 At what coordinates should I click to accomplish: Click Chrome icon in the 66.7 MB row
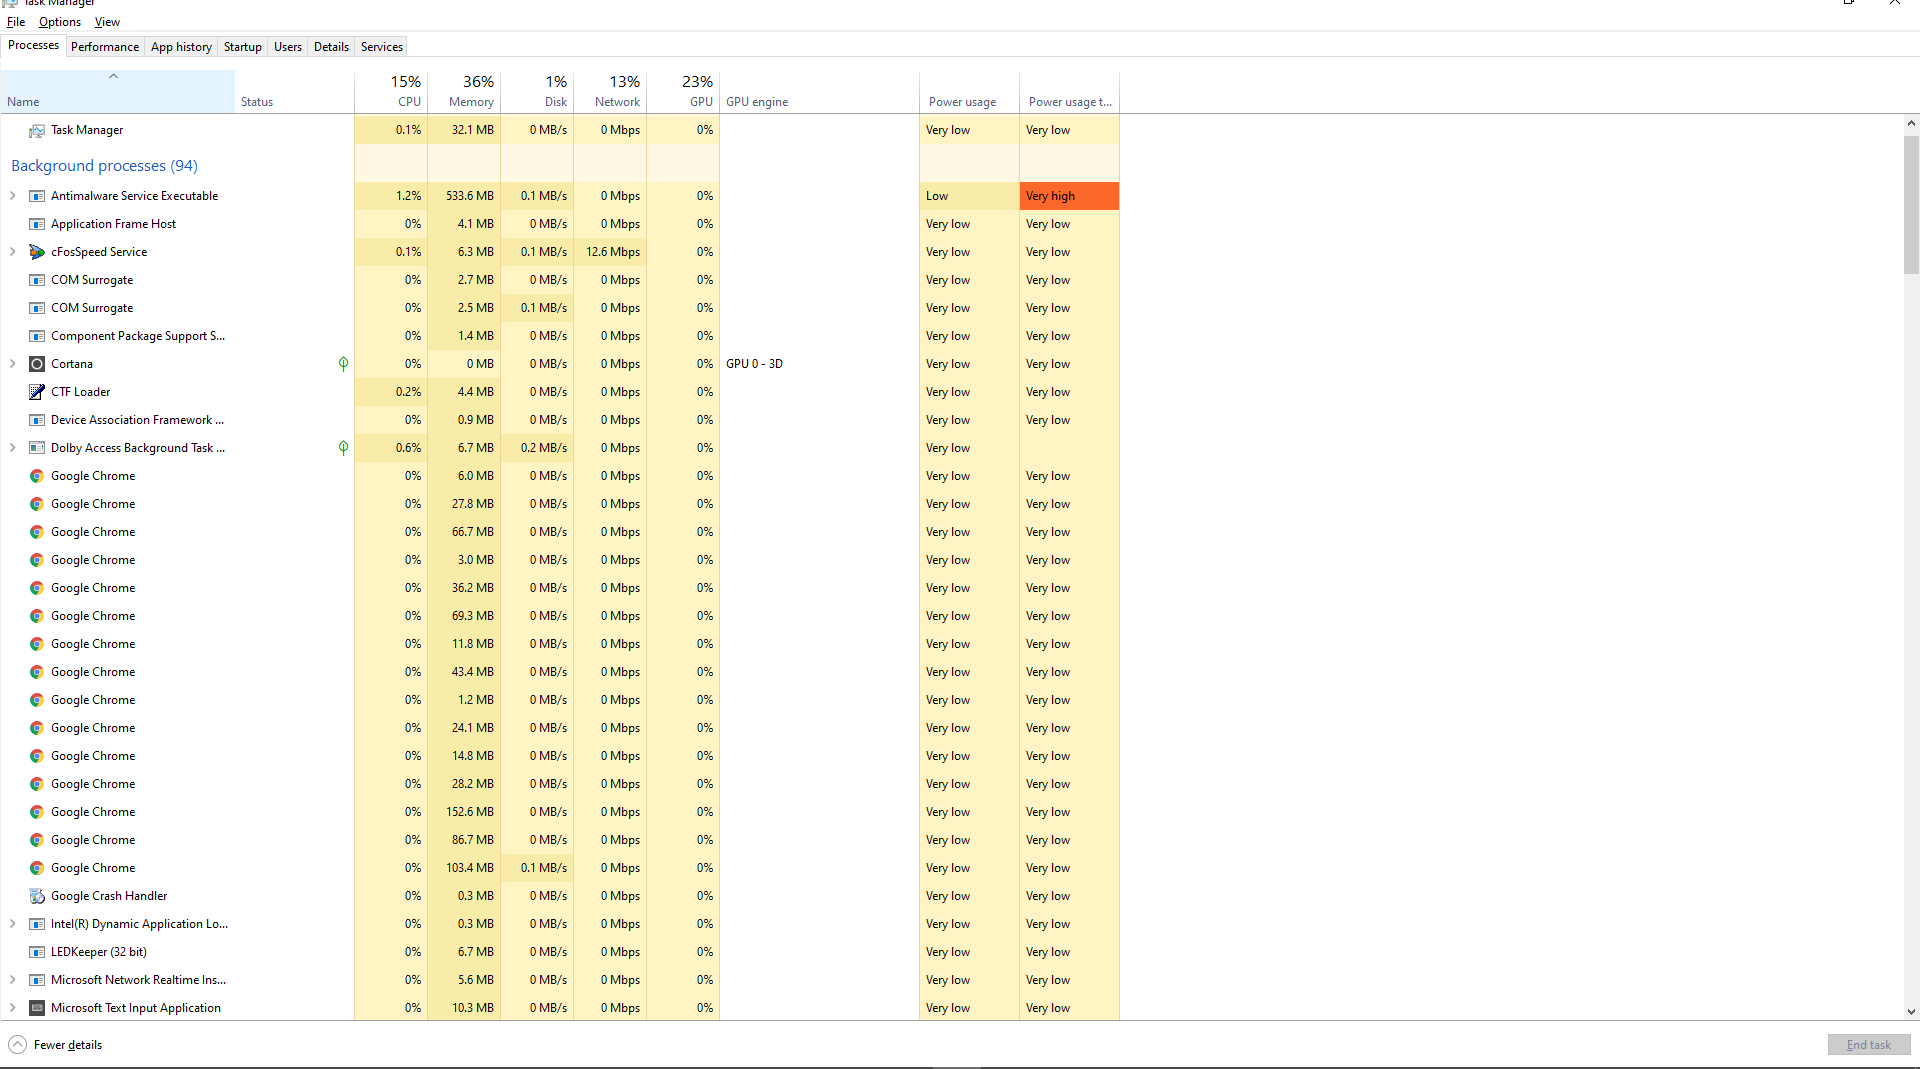37,532
